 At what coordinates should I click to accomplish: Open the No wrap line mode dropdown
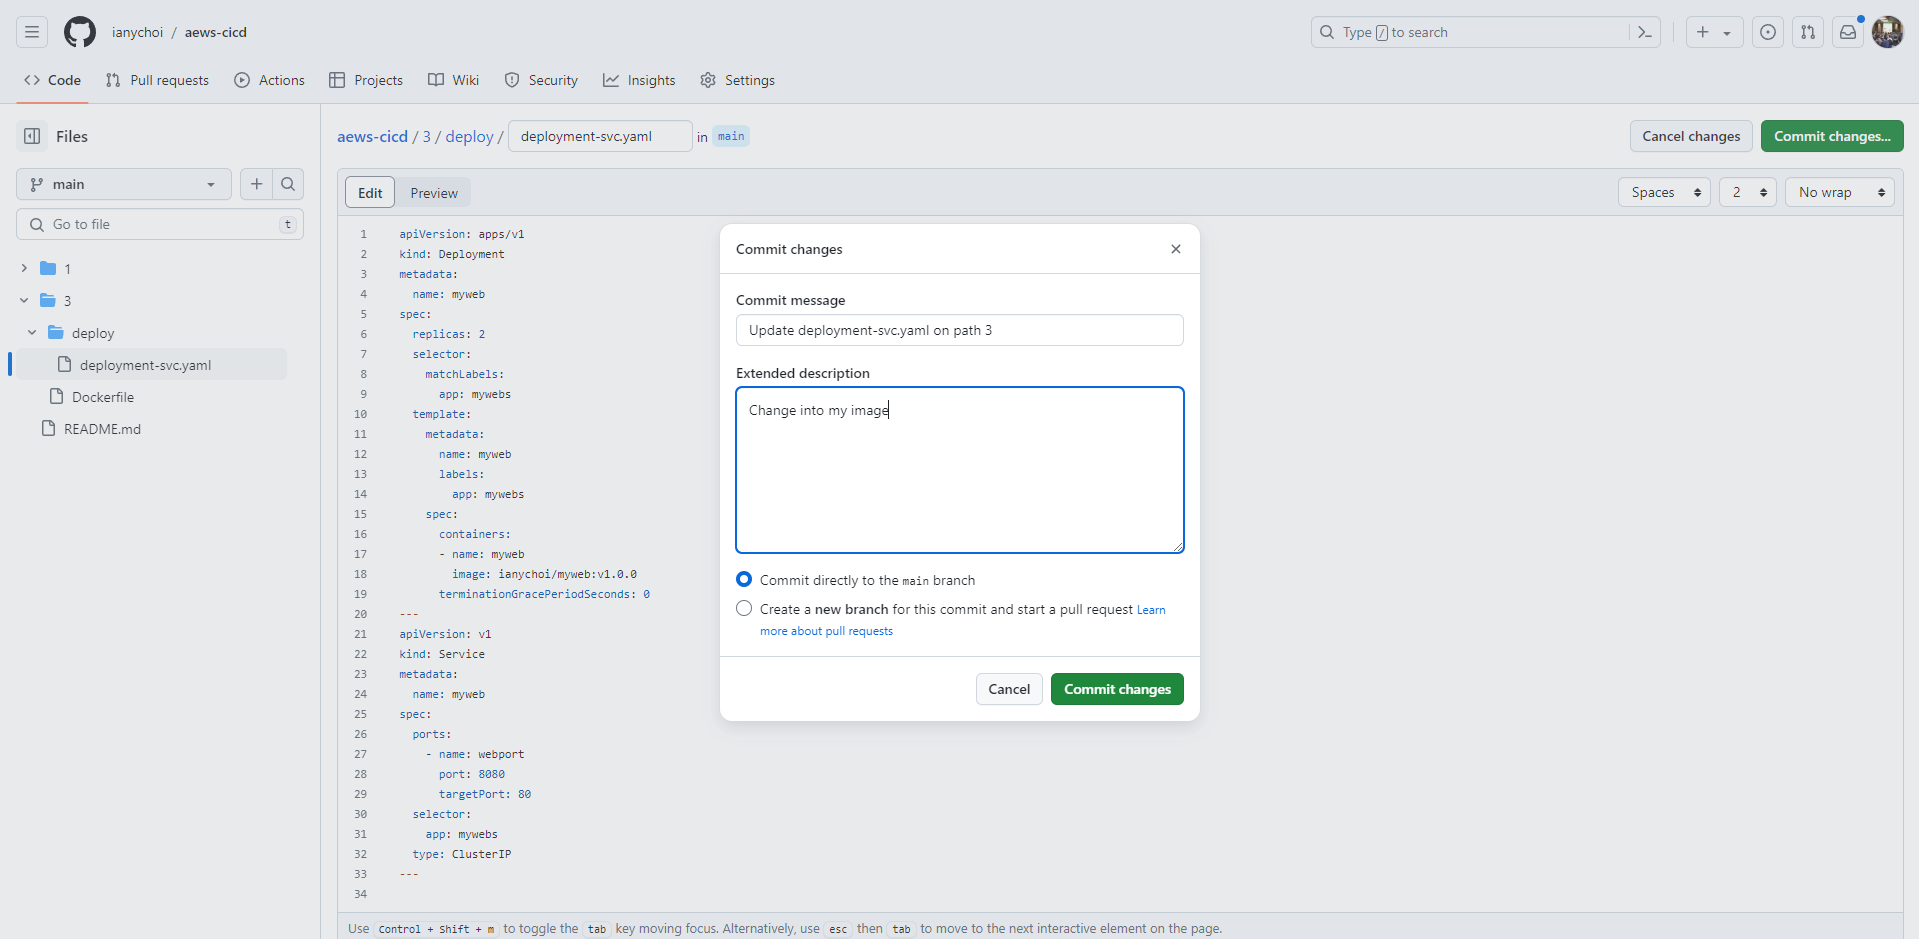pos(1839,192)
